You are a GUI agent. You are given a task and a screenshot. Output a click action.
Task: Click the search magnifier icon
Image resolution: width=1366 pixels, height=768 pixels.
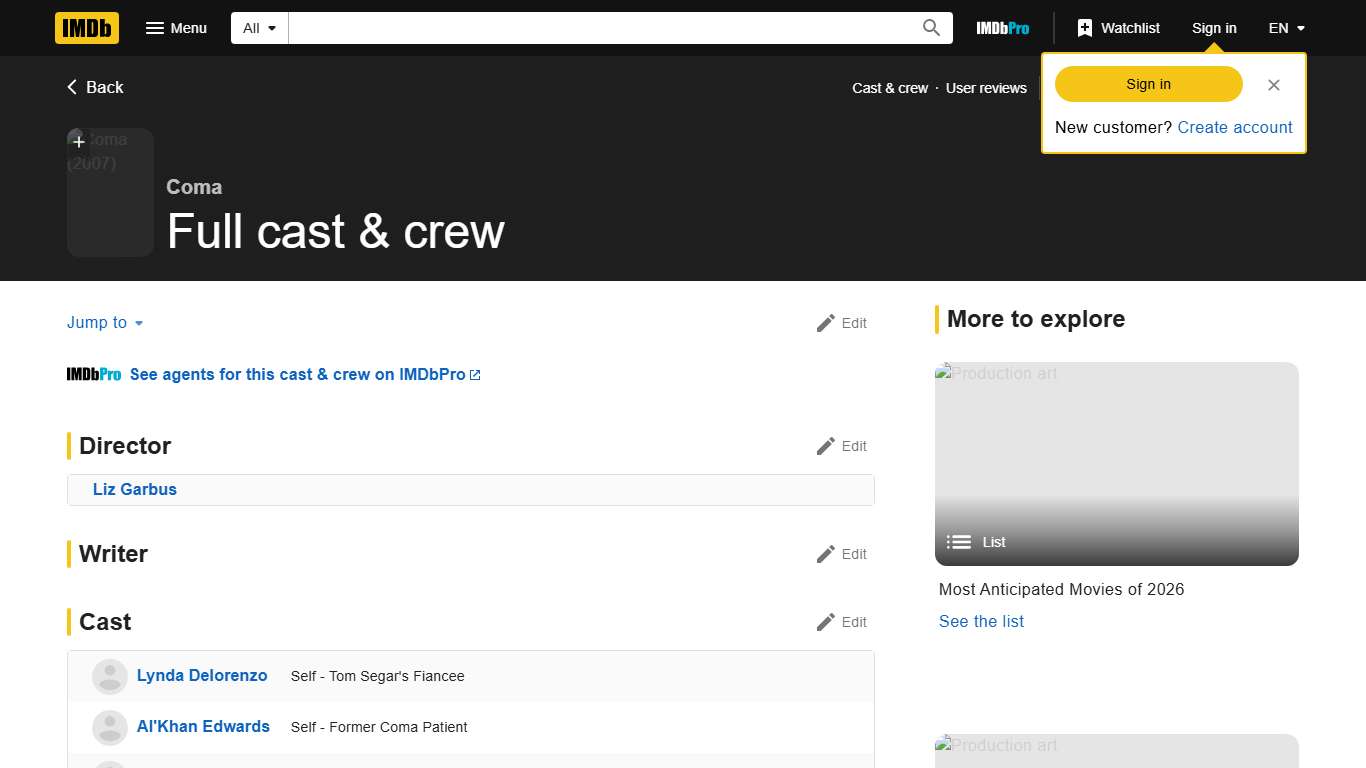[x=931, y=28]
